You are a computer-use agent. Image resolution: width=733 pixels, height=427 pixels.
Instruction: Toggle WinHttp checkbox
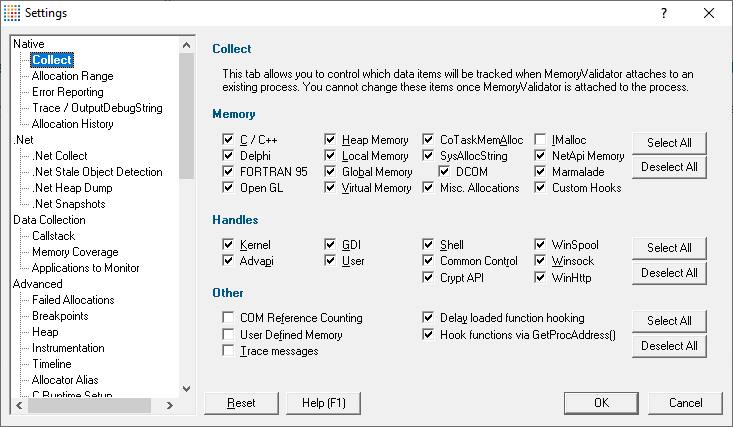540,277
